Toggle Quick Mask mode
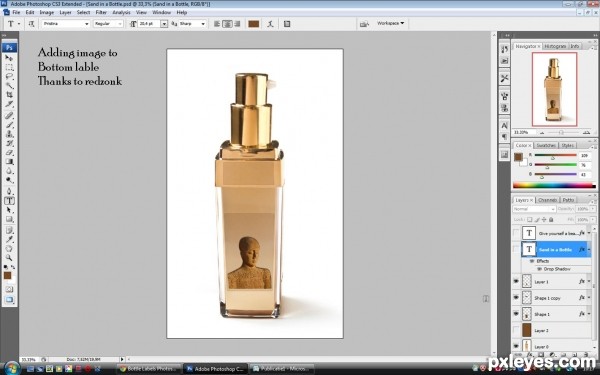This screenshot has height=375, width=600. point(9,289)
